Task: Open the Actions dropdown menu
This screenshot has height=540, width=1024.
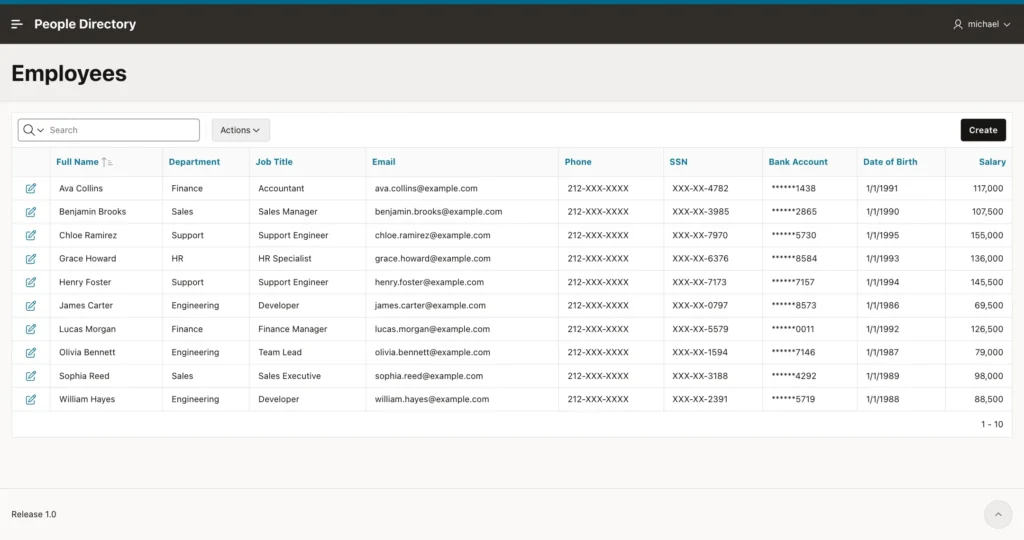Action: [x=240, y=130]
